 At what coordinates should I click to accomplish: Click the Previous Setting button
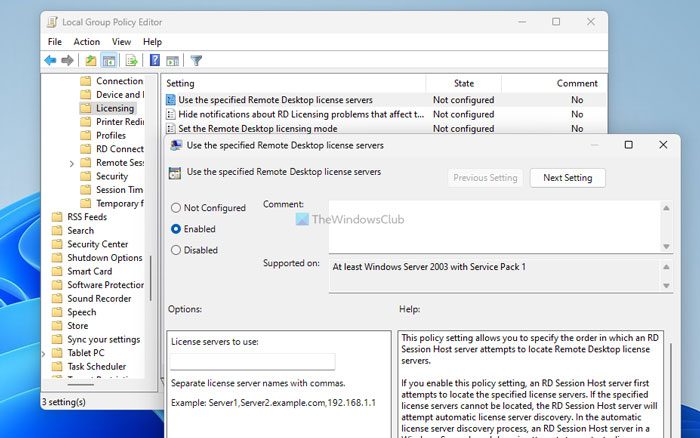485,178
